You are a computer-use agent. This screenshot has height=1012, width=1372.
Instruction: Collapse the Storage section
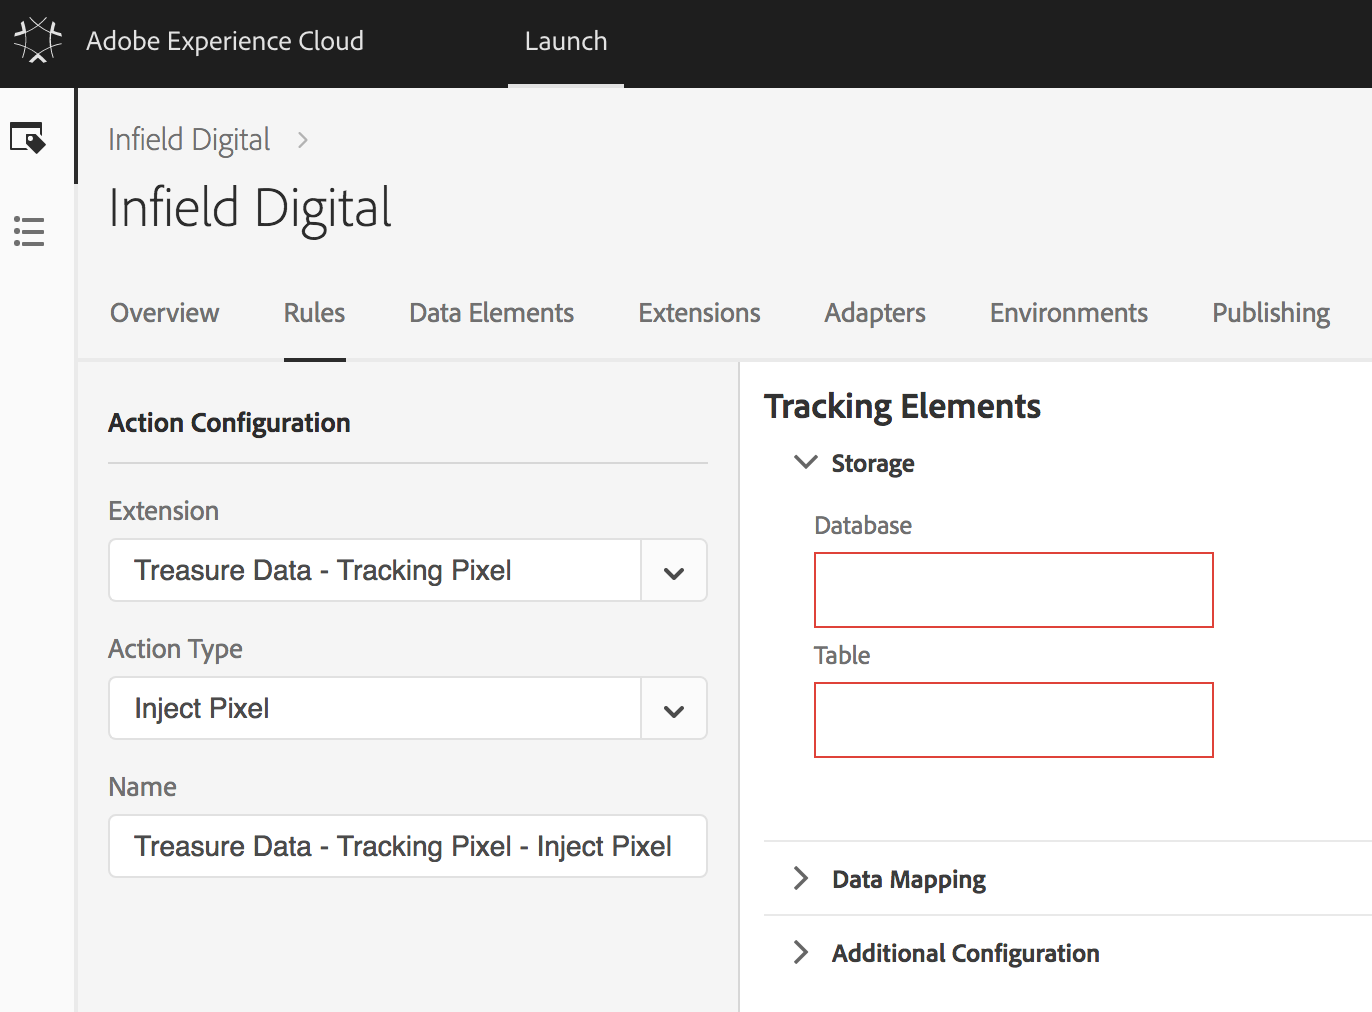click(x=805, y=463)
